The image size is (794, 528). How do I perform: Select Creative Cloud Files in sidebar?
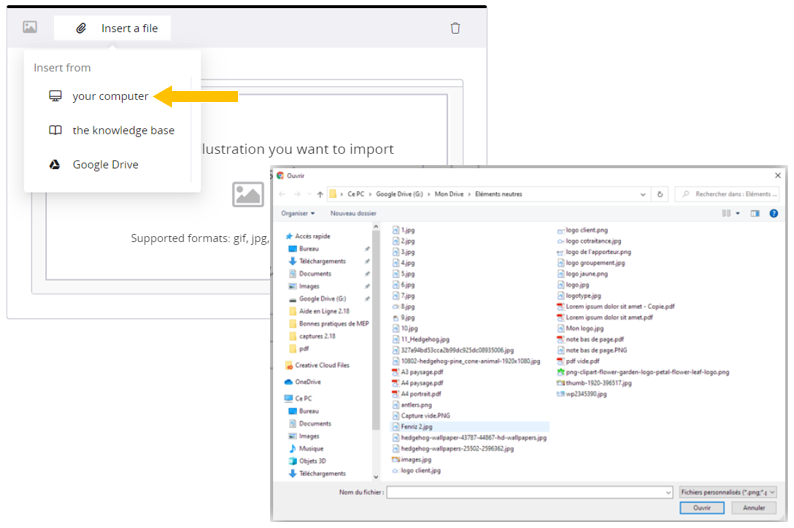321,365
